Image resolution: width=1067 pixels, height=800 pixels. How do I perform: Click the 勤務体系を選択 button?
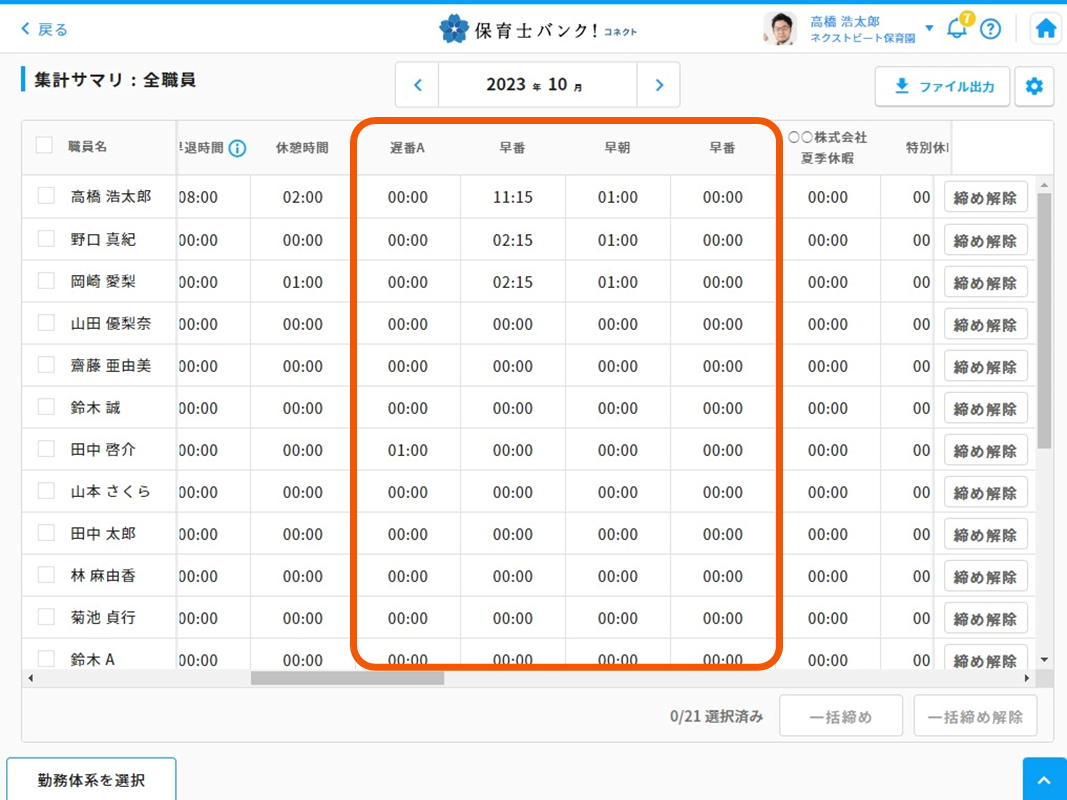click(91, 779)
